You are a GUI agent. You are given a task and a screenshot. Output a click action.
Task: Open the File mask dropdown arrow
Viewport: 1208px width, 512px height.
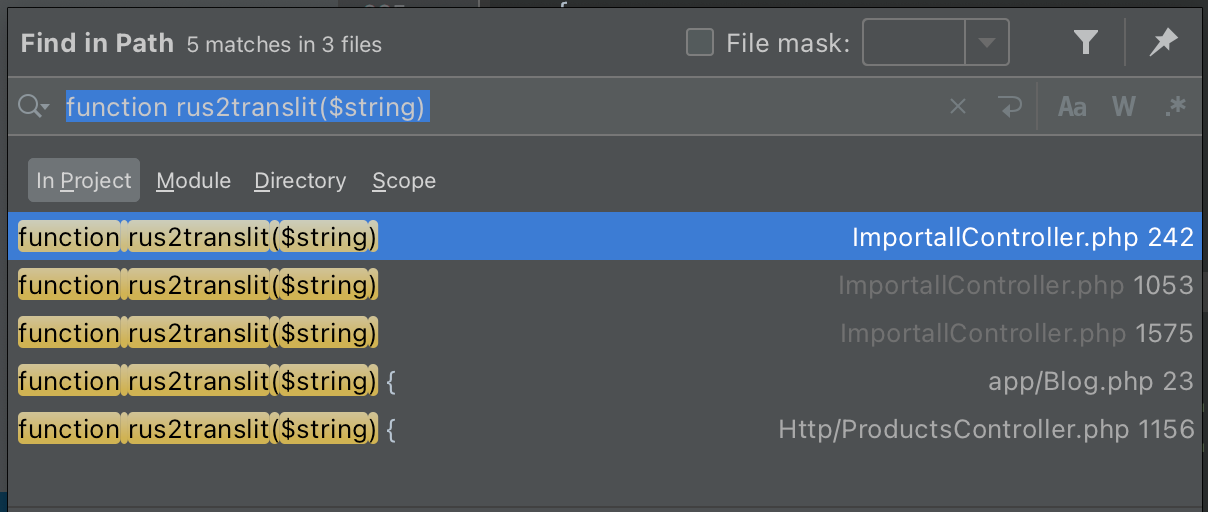(x=987, y=43)
